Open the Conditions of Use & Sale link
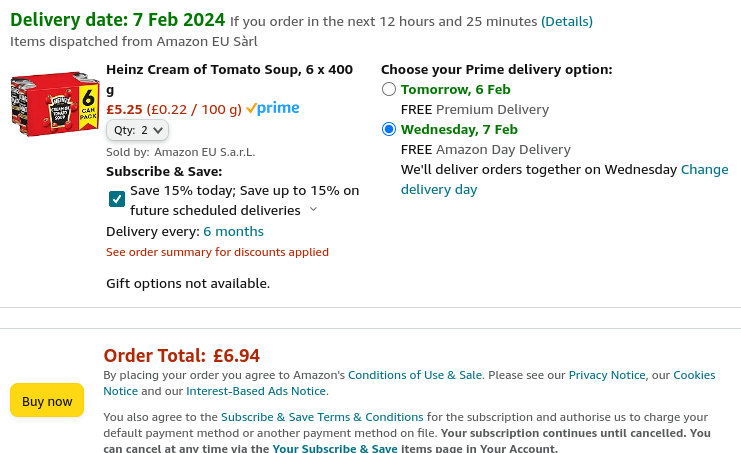The width and height of the screenshot is (741, 453). (x=415, y=375)
